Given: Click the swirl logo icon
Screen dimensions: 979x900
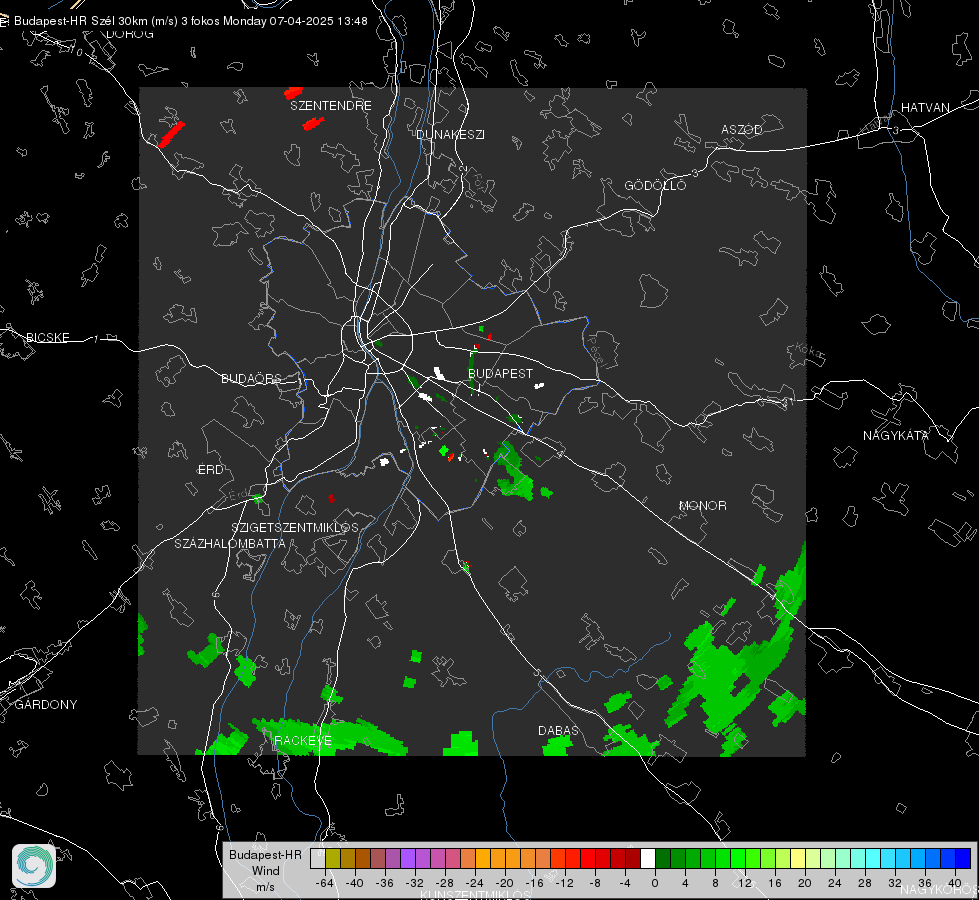Looking at the screenshot, I should 34,866.
